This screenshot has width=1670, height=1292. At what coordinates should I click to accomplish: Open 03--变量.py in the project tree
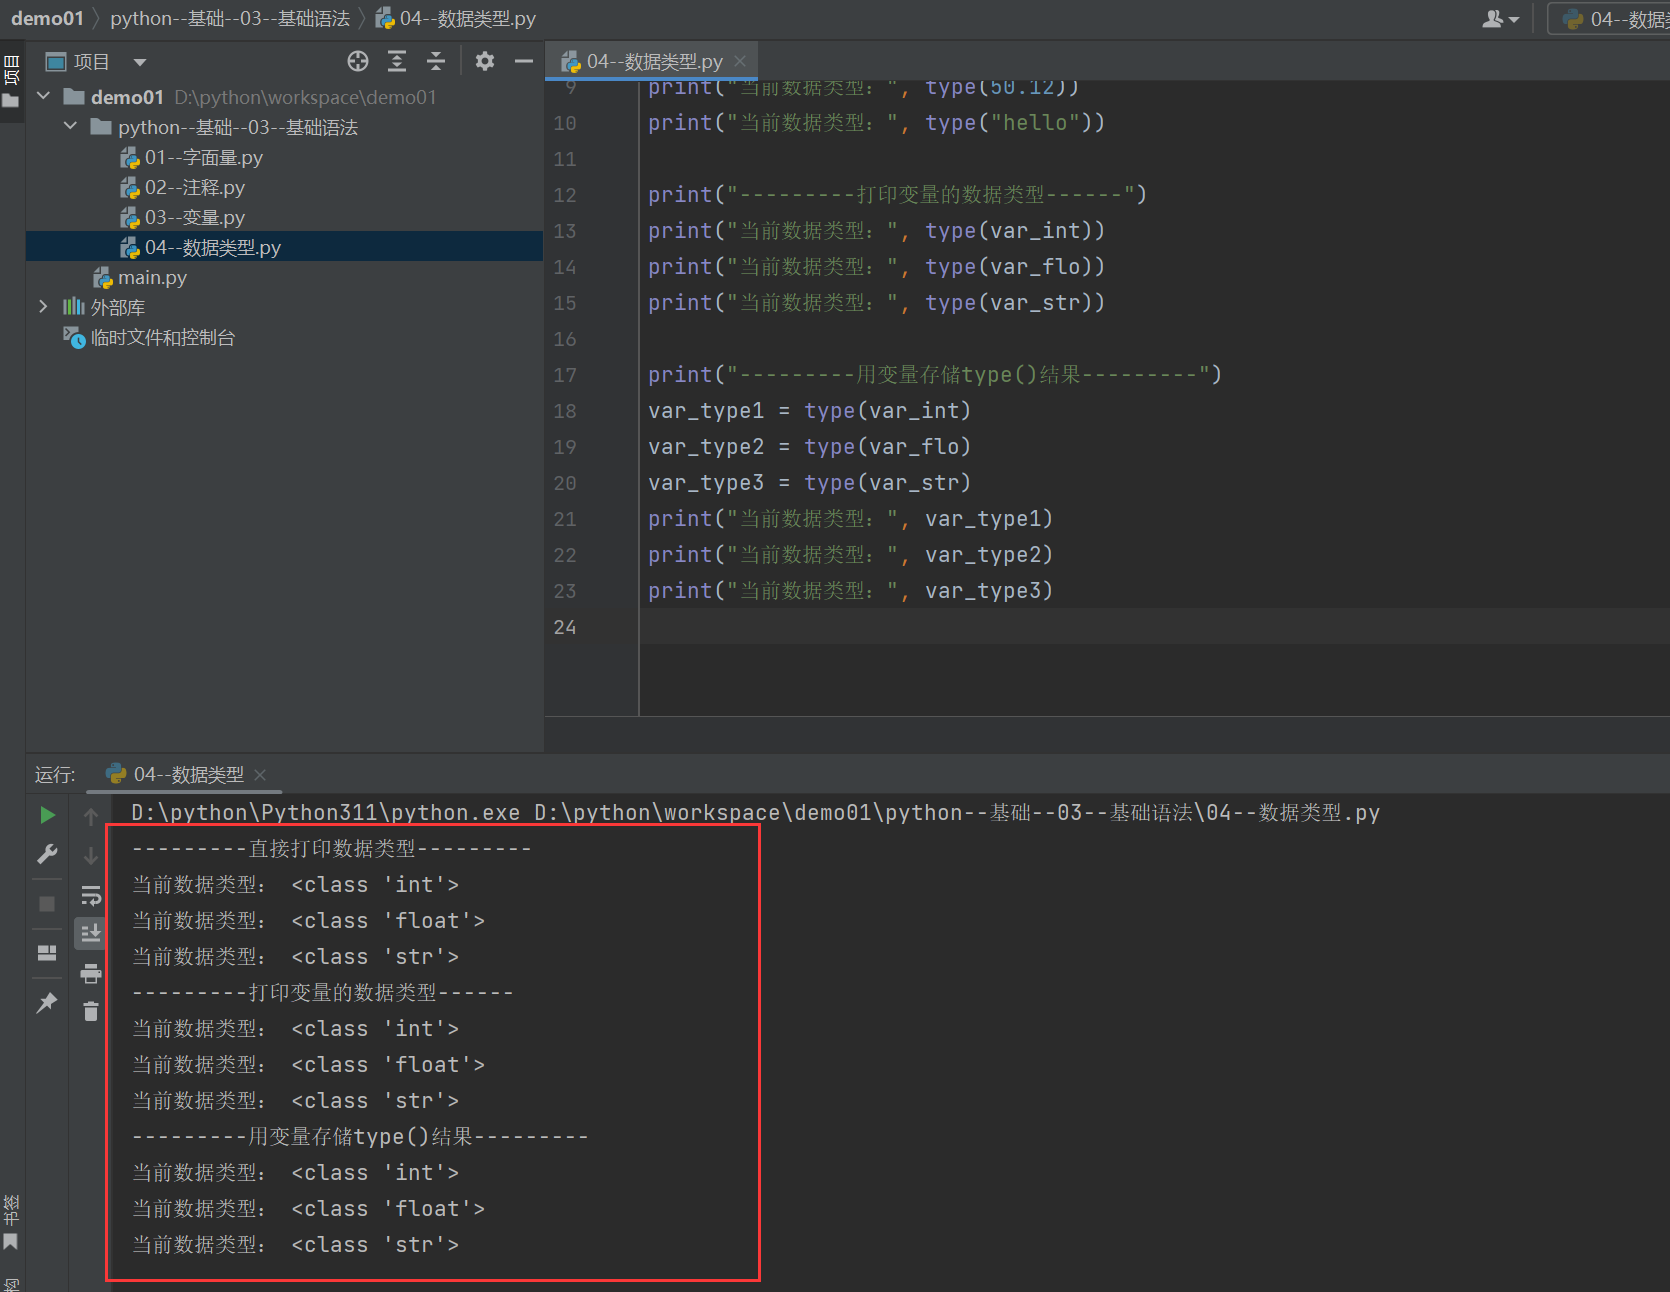point(183,217)
